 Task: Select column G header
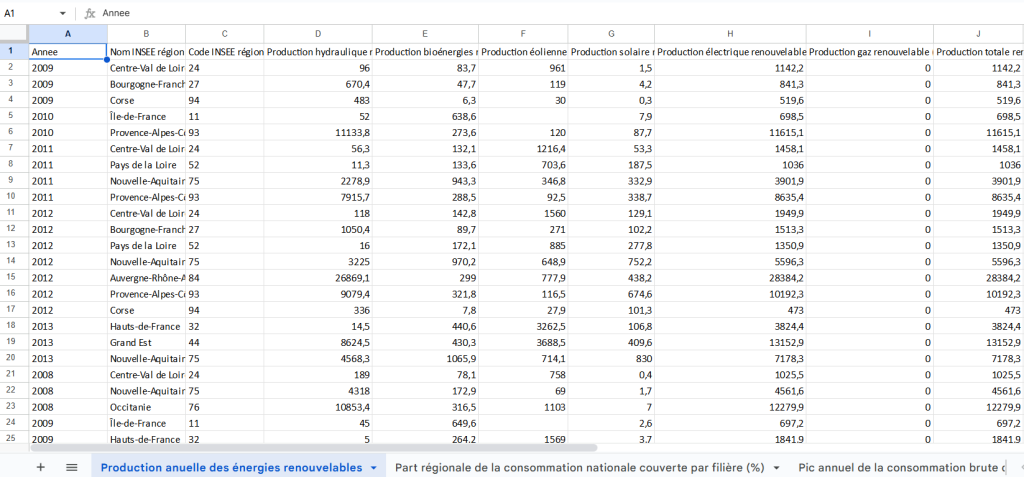pos(611,33)
